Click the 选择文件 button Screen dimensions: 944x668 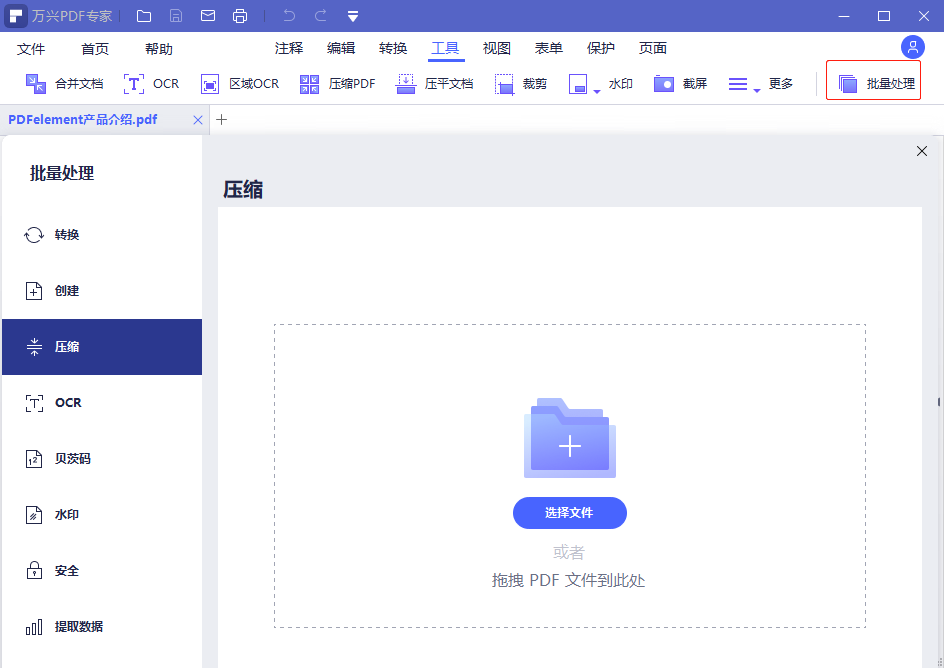click(569, 512)
